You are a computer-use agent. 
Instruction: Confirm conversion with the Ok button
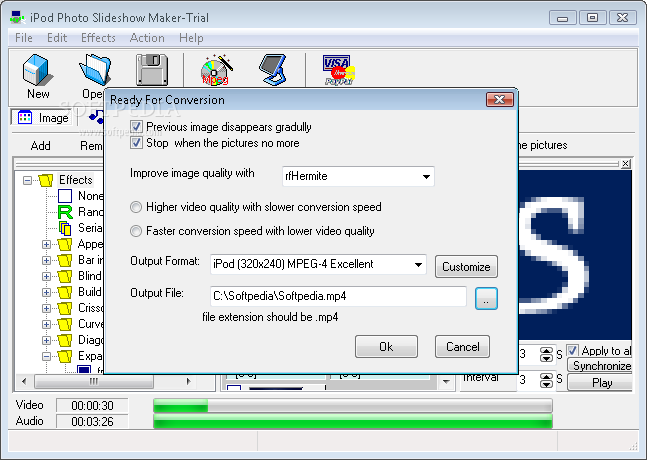pyautogui.click(x=386, y=347)
